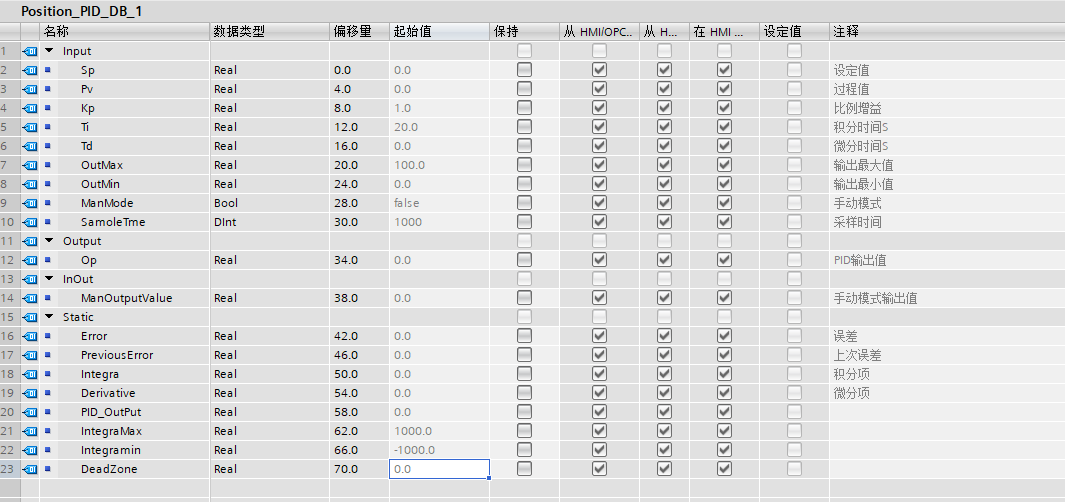Click the tag icon beside the Sp row
Image resolution: width=1065 pixels, height=502 pixels.
click(x=29, y=70)
